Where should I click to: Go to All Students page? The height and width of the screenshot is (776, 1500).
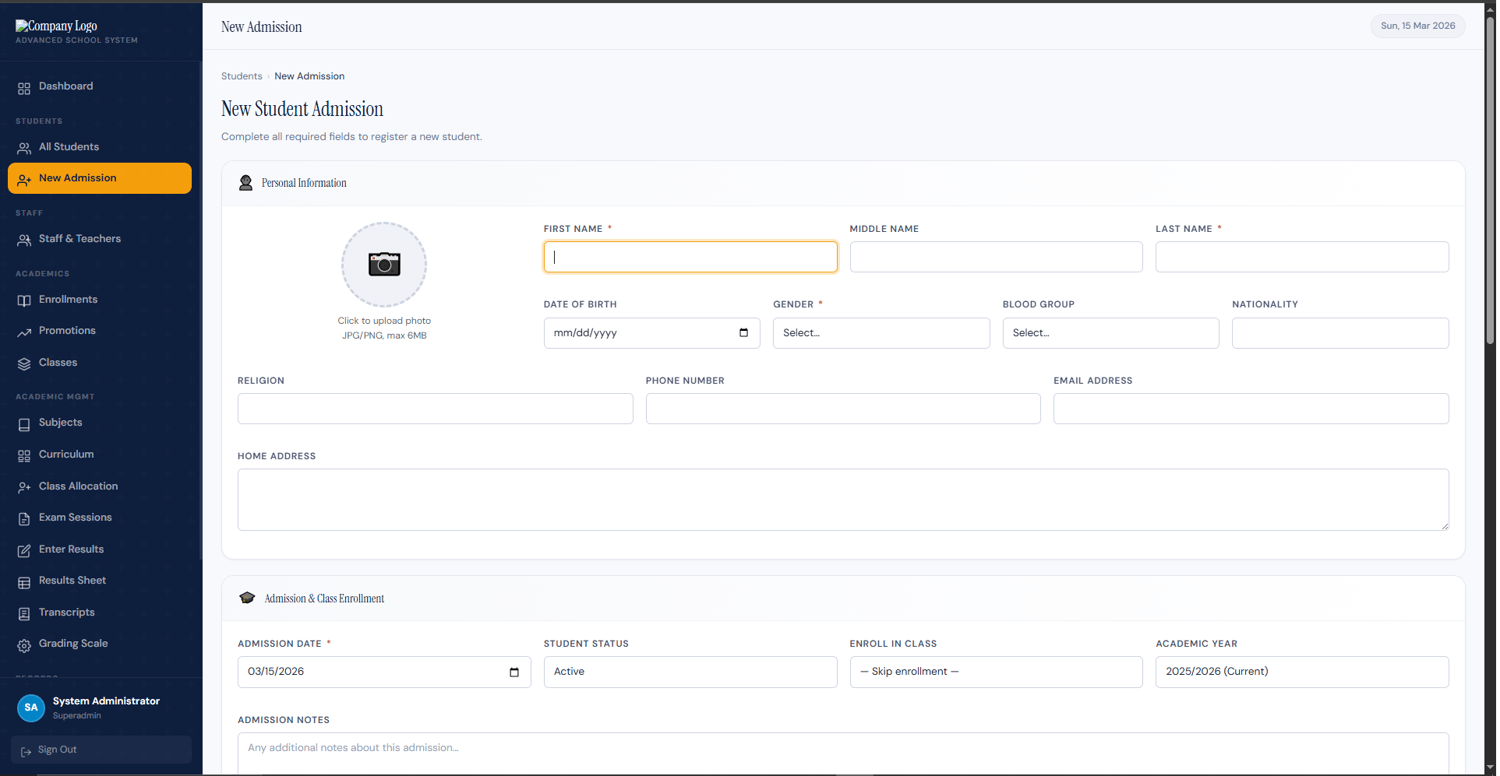click(x=100, y=147)
